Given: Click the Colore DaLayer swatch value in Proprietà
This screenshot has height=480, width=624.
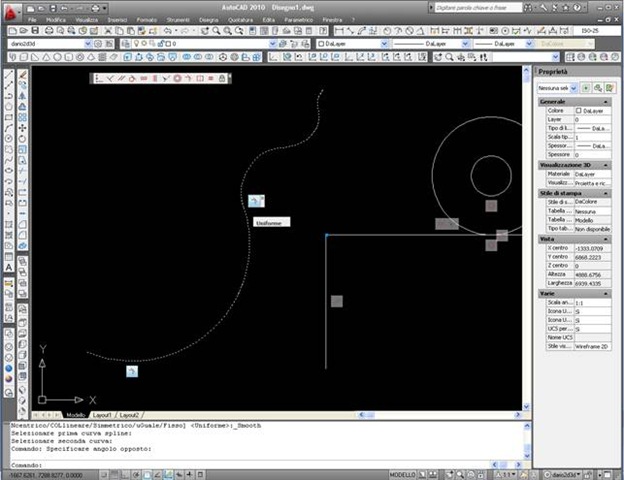Looking at the screenshot, I should tap(593, 111).
